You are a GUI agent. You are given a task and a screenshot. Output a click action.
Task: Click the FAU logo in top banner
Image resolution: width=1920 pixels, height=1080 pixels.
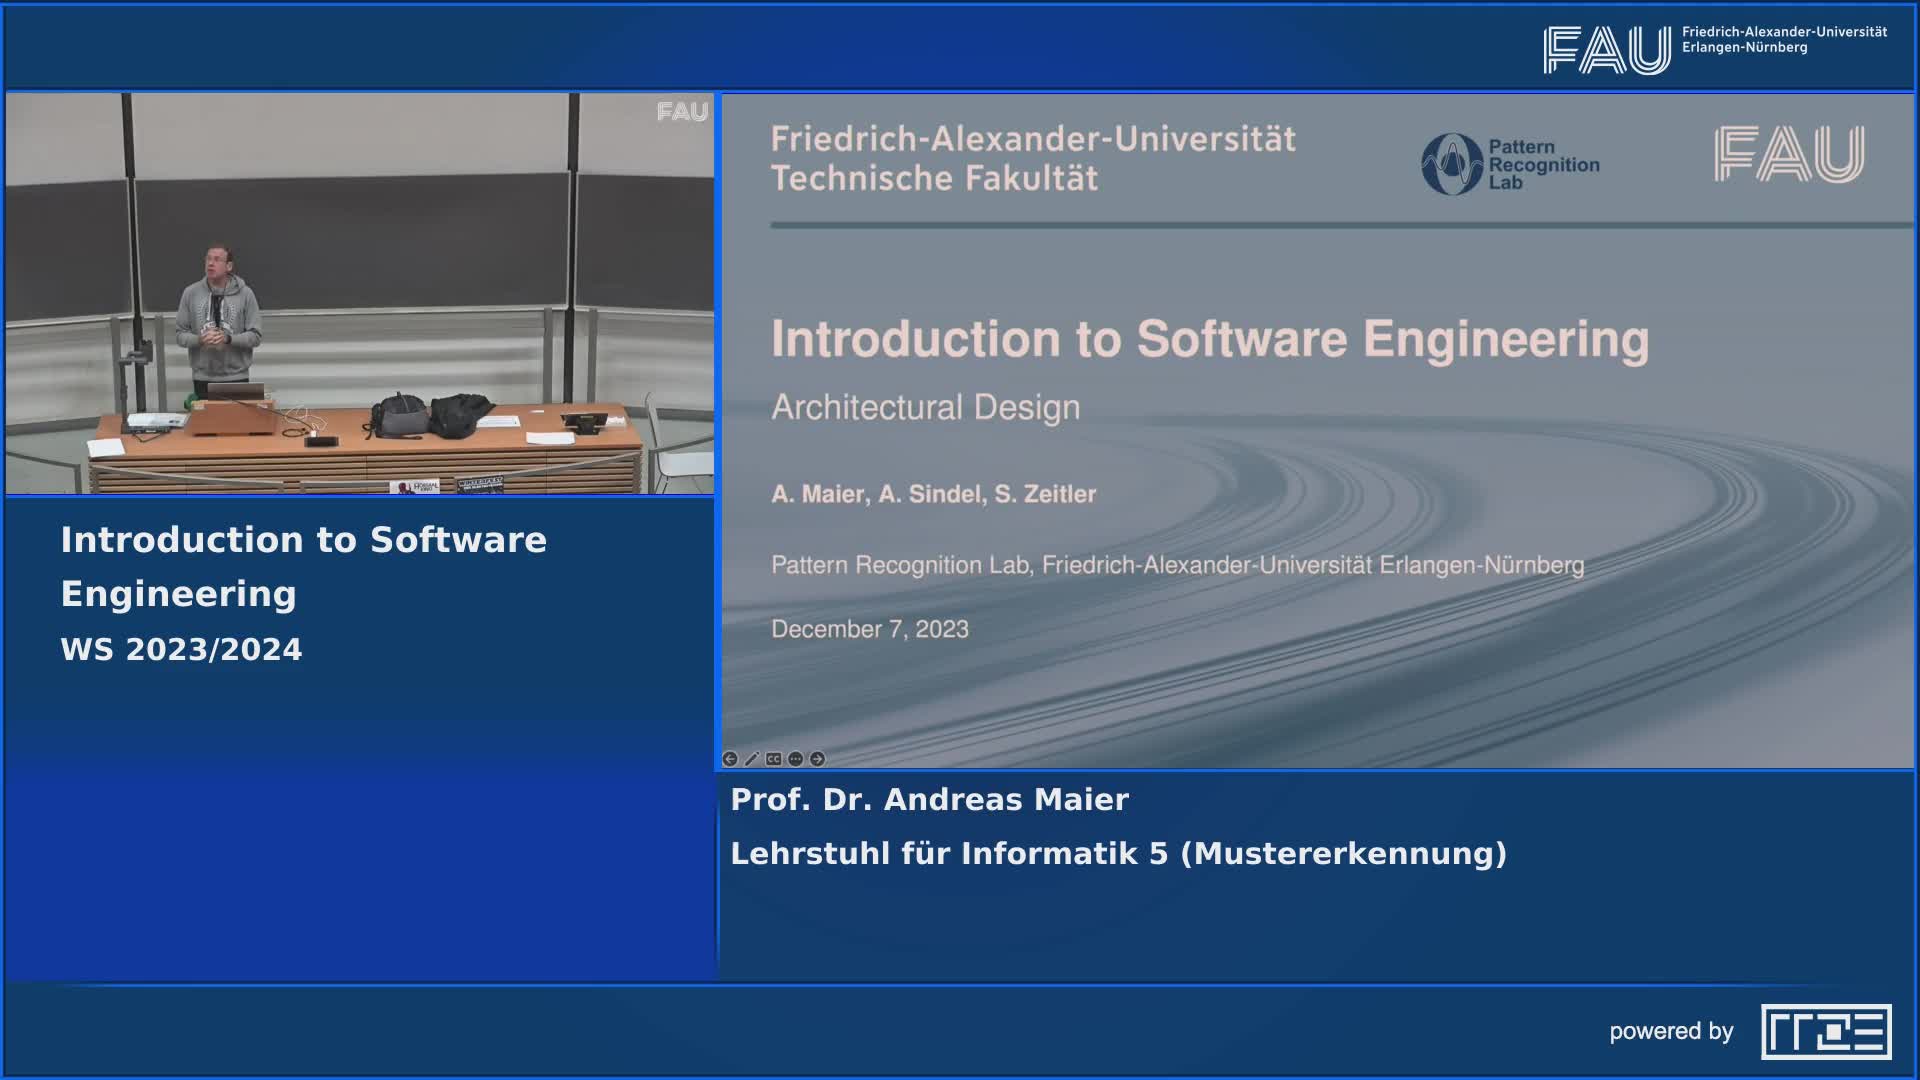(1606, 50)
